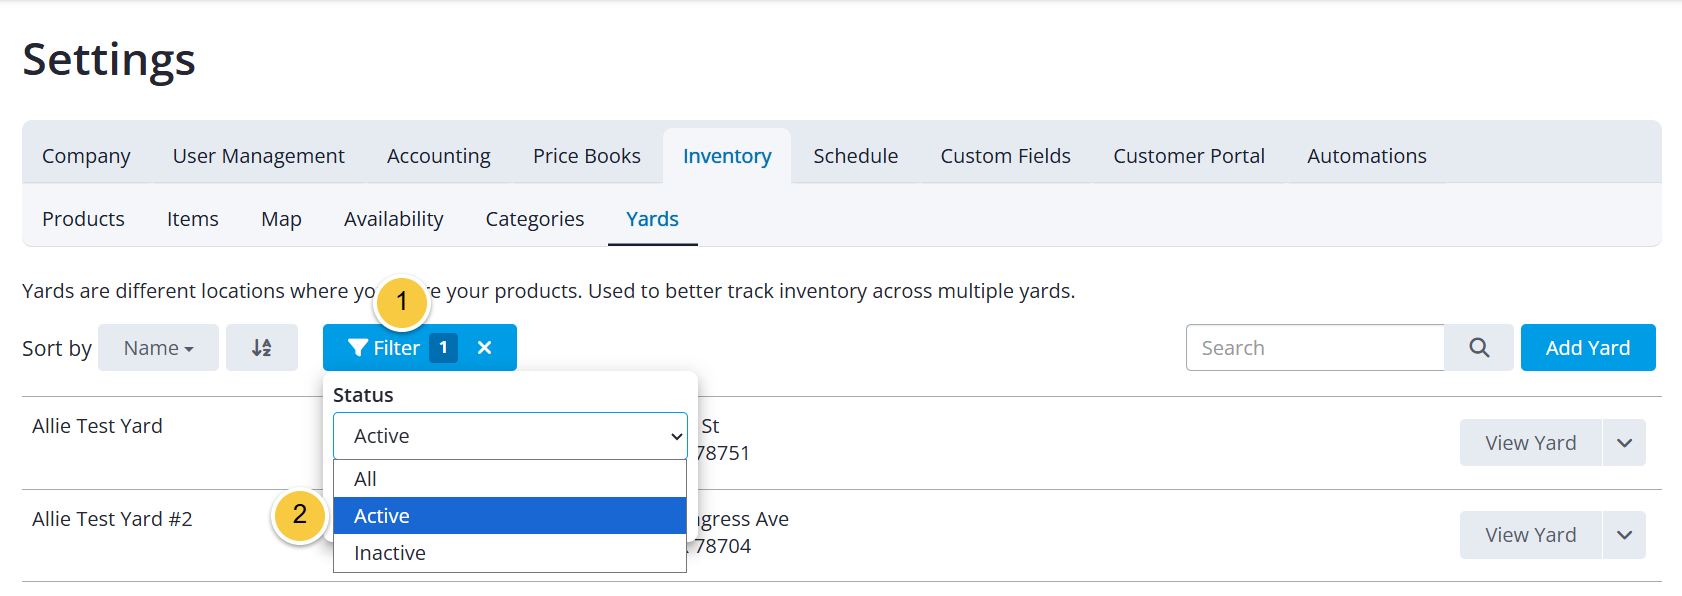
Task: Click the Allie Test Yard #2 name
Action: (x=112, y=519)
